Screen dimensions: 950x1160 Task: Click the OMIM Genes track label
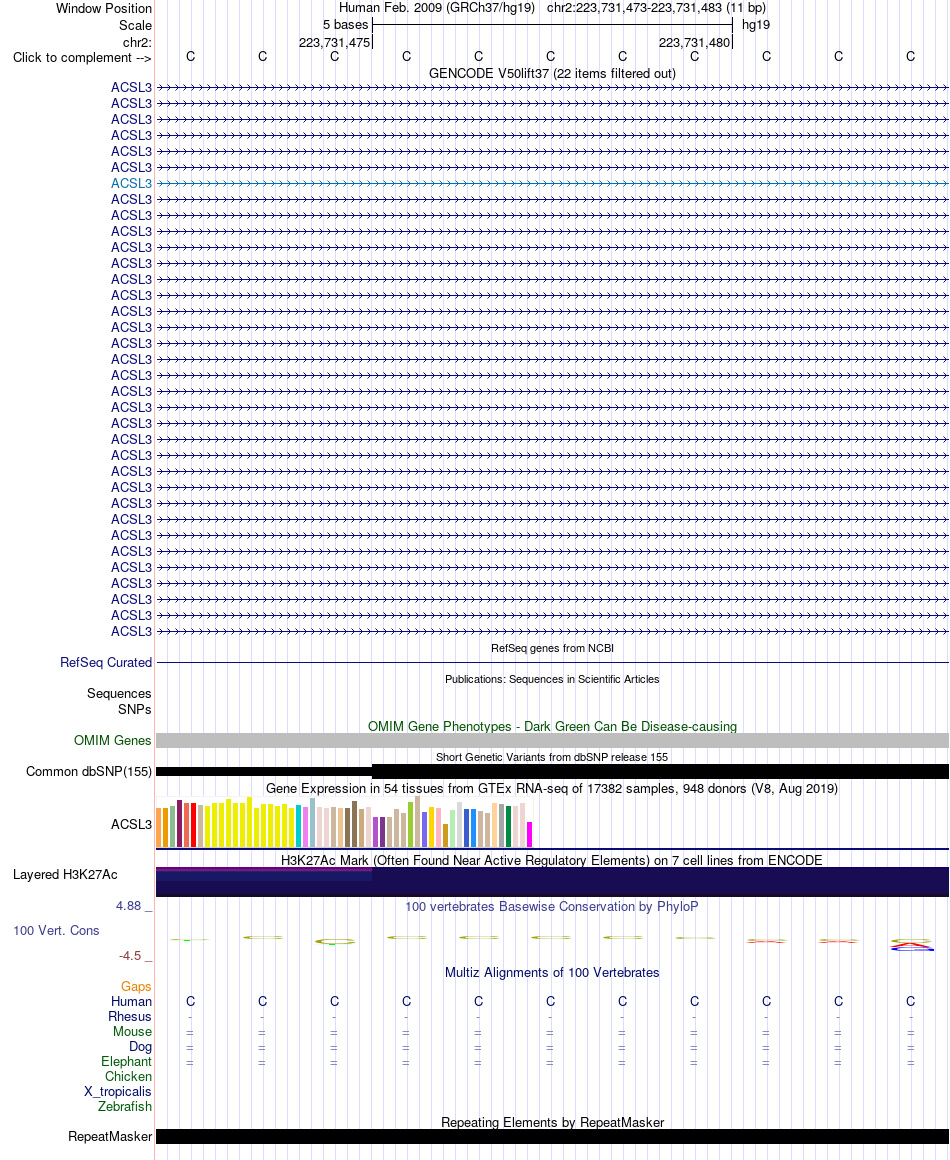(x=112, y=741)
